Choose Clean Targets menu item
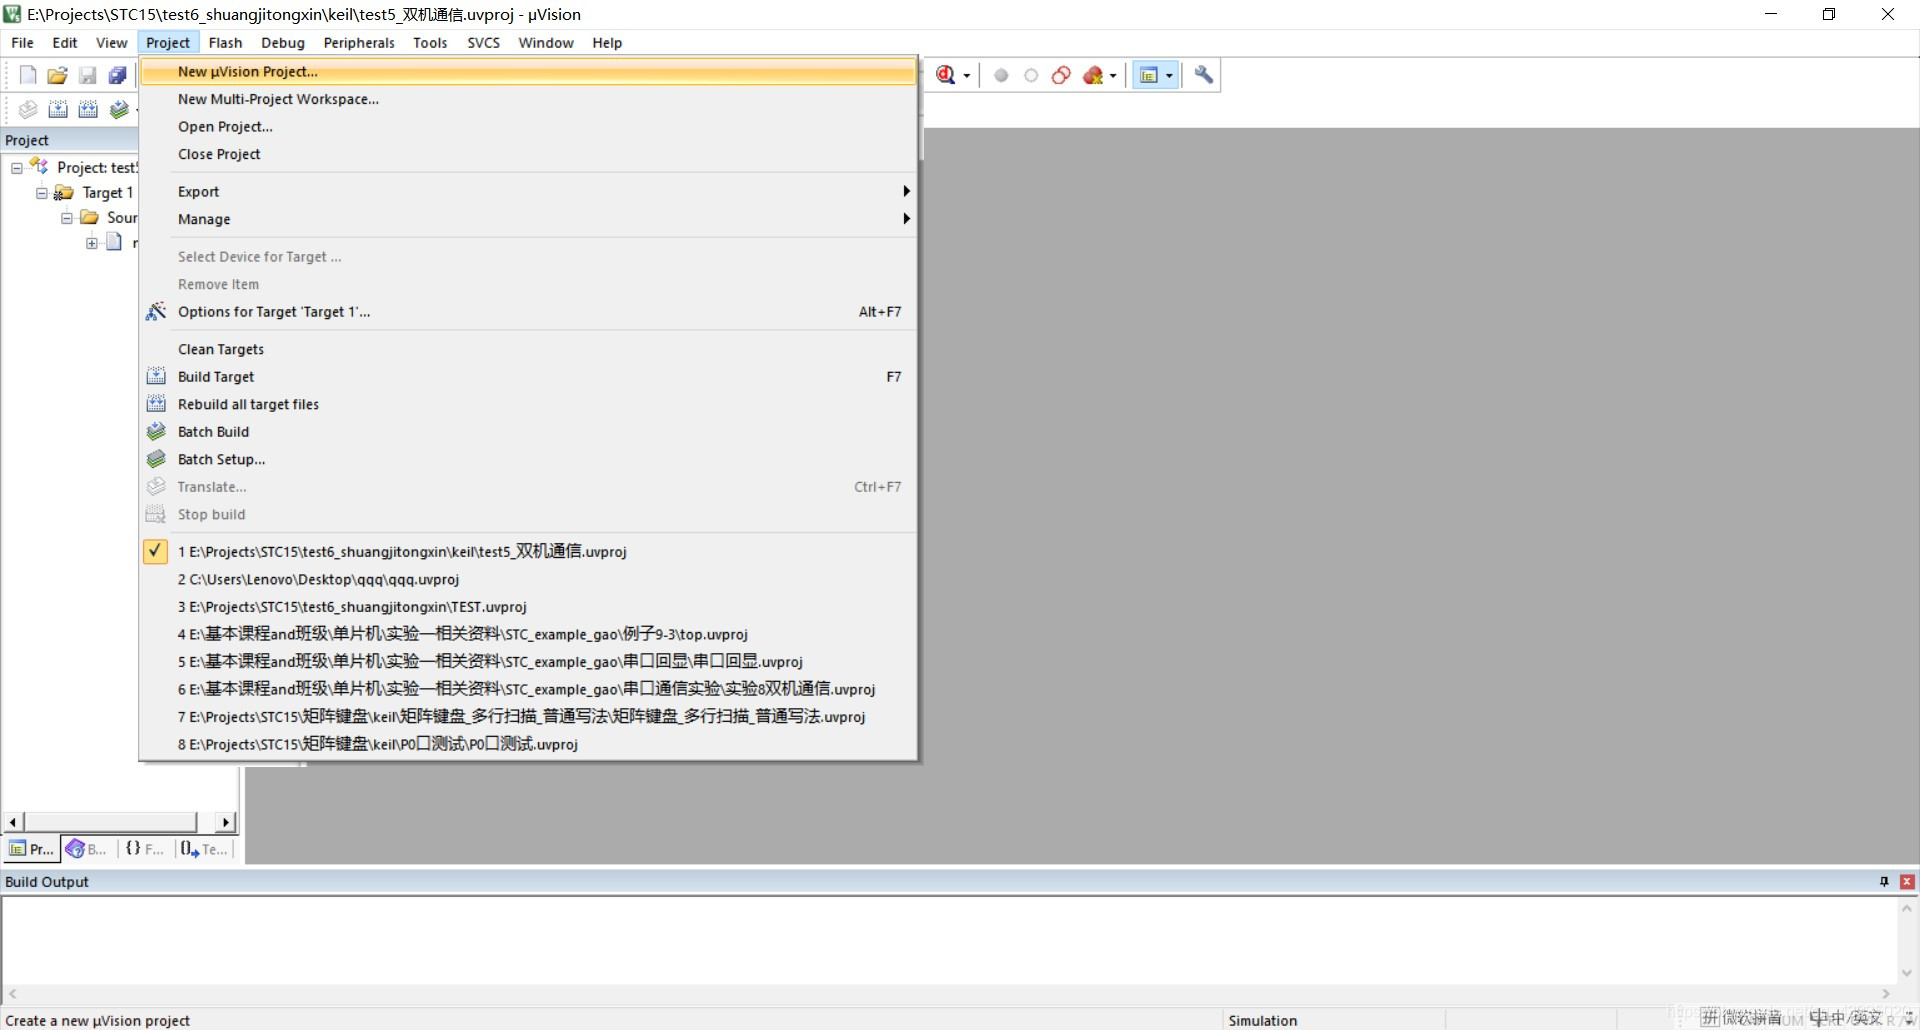Image resolution: width=1920 pixels, height=1030 pixels. tap(528, 349)
